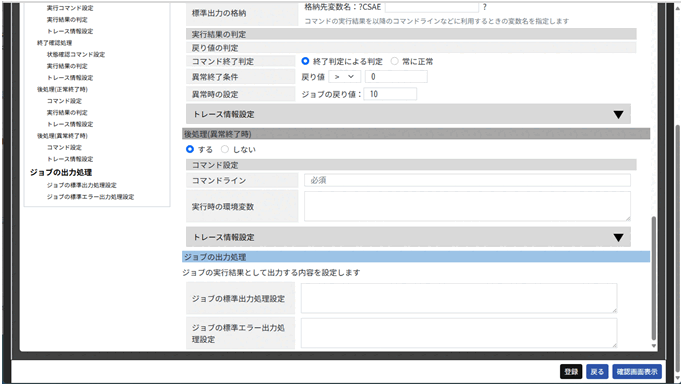
Task: Click the 異常終了条件 row label
Action: point(241,77)
